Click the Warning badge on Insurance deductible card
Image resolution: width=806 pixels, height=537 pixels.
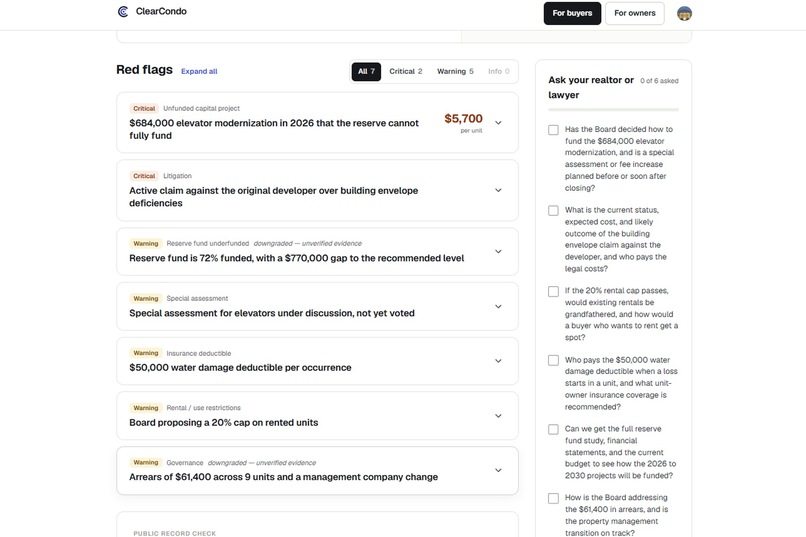coord(145,353)
